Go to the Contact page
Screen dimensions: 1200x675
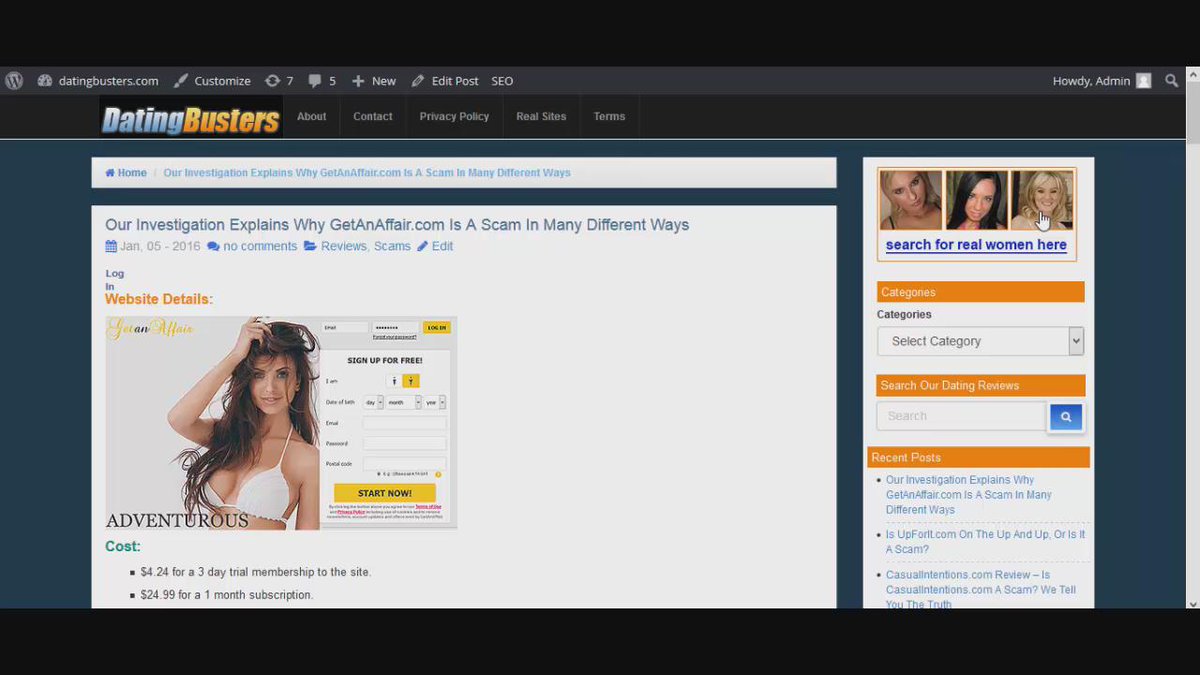tap(372, 117)
